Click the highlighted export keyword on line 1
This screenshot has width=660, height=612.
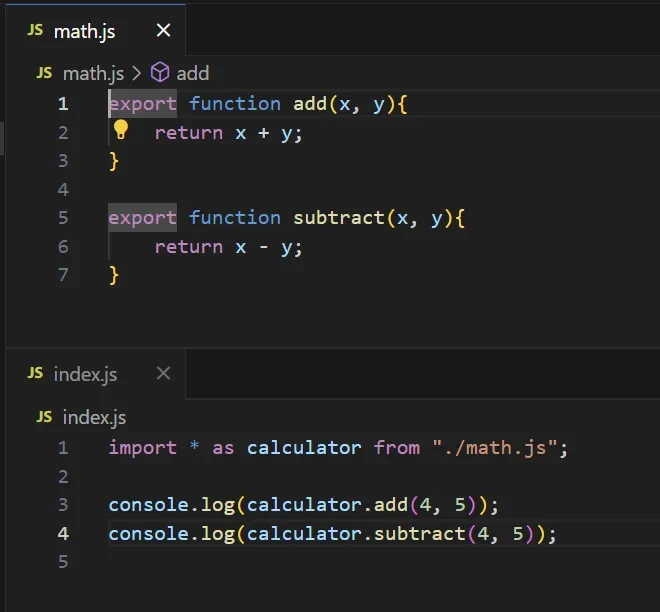click(x=143, y=104)
